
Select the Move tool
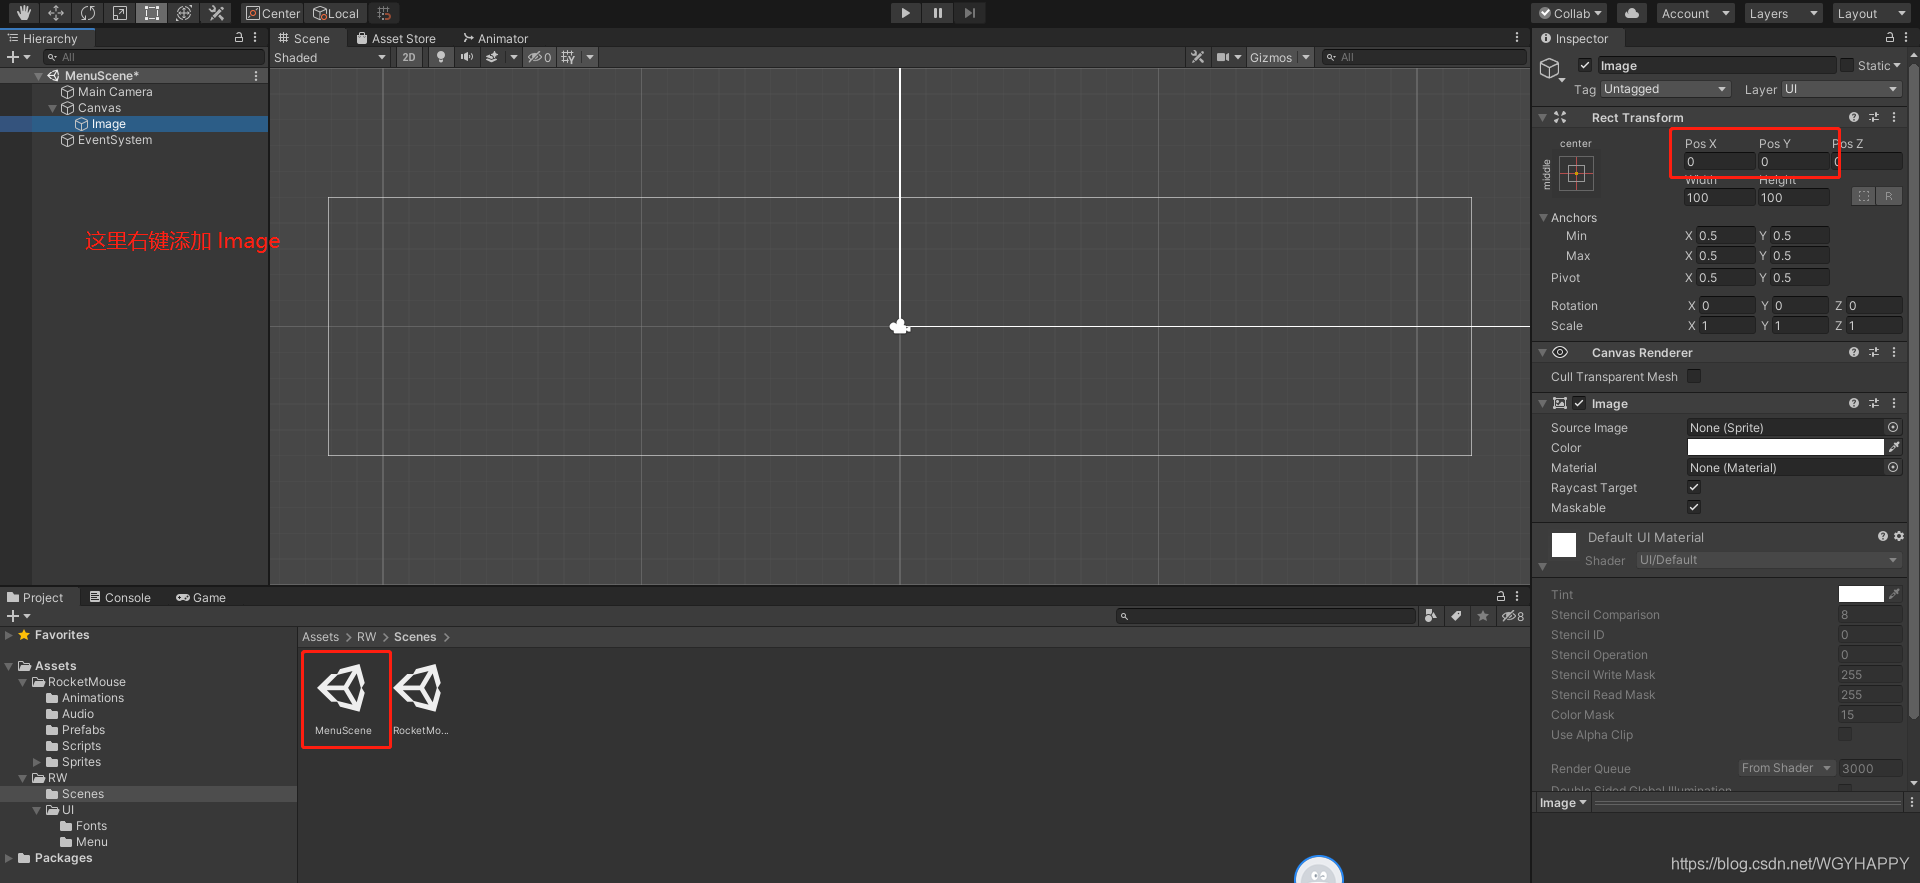pos(56,13)
